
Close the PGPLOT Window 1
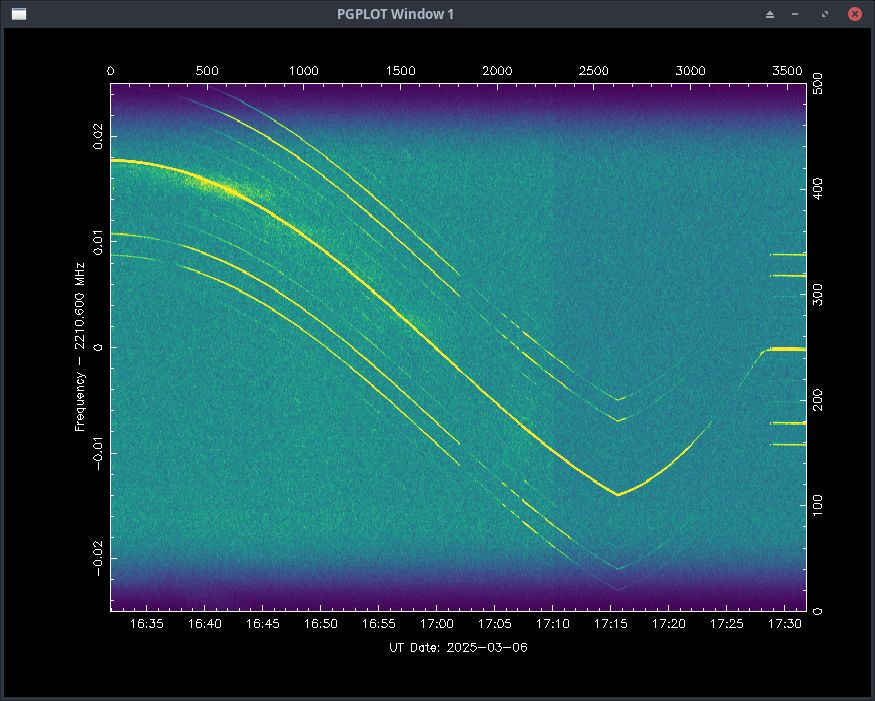coord(854,14)
